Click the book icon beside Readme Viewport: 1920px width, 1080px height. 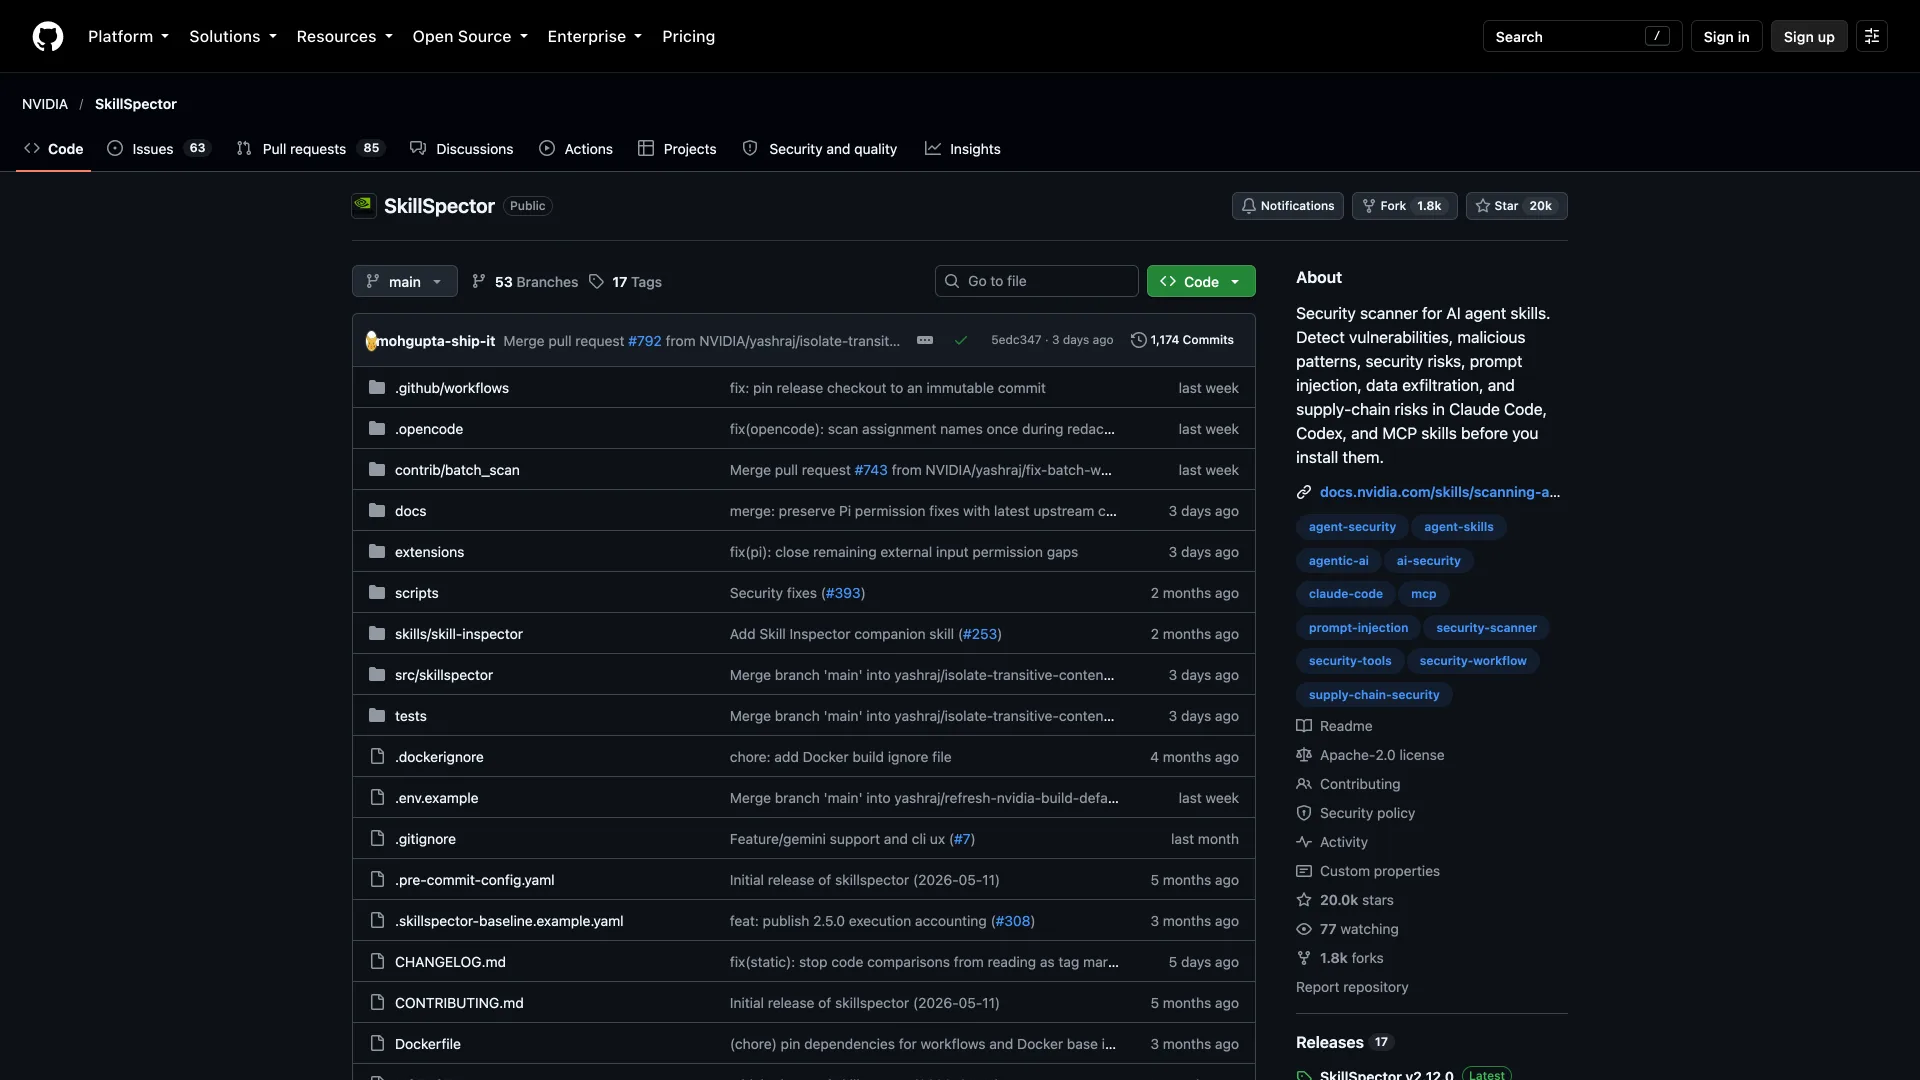(1304, 727)
